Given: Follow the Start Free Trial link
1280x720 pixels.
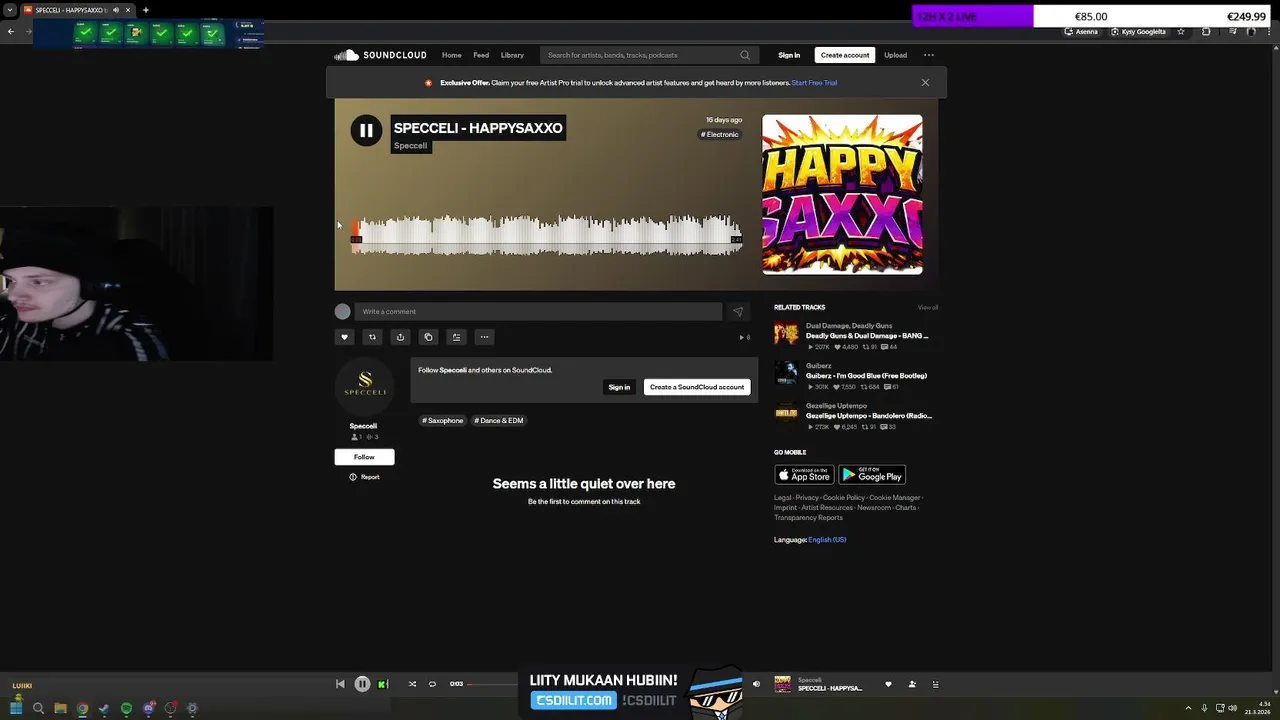Looking at the screenshot, I should 814,83.
